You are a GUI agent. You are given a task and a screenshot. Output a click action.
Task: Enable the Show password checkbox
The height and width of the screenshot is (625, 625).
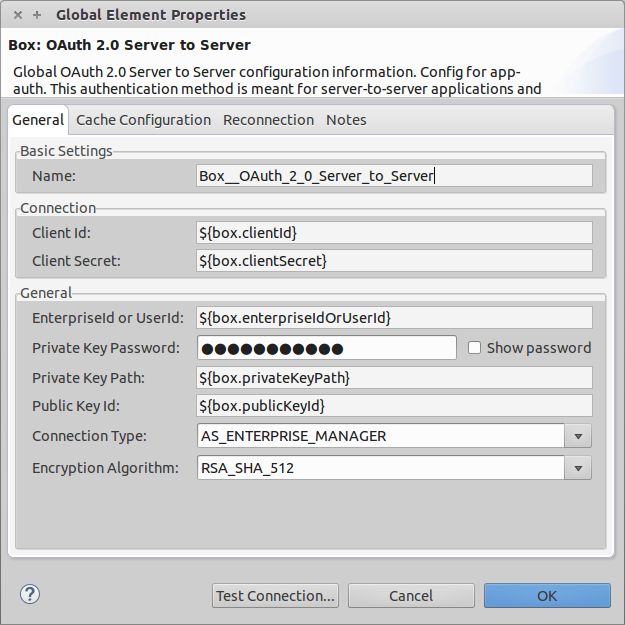tap(475, 348)
